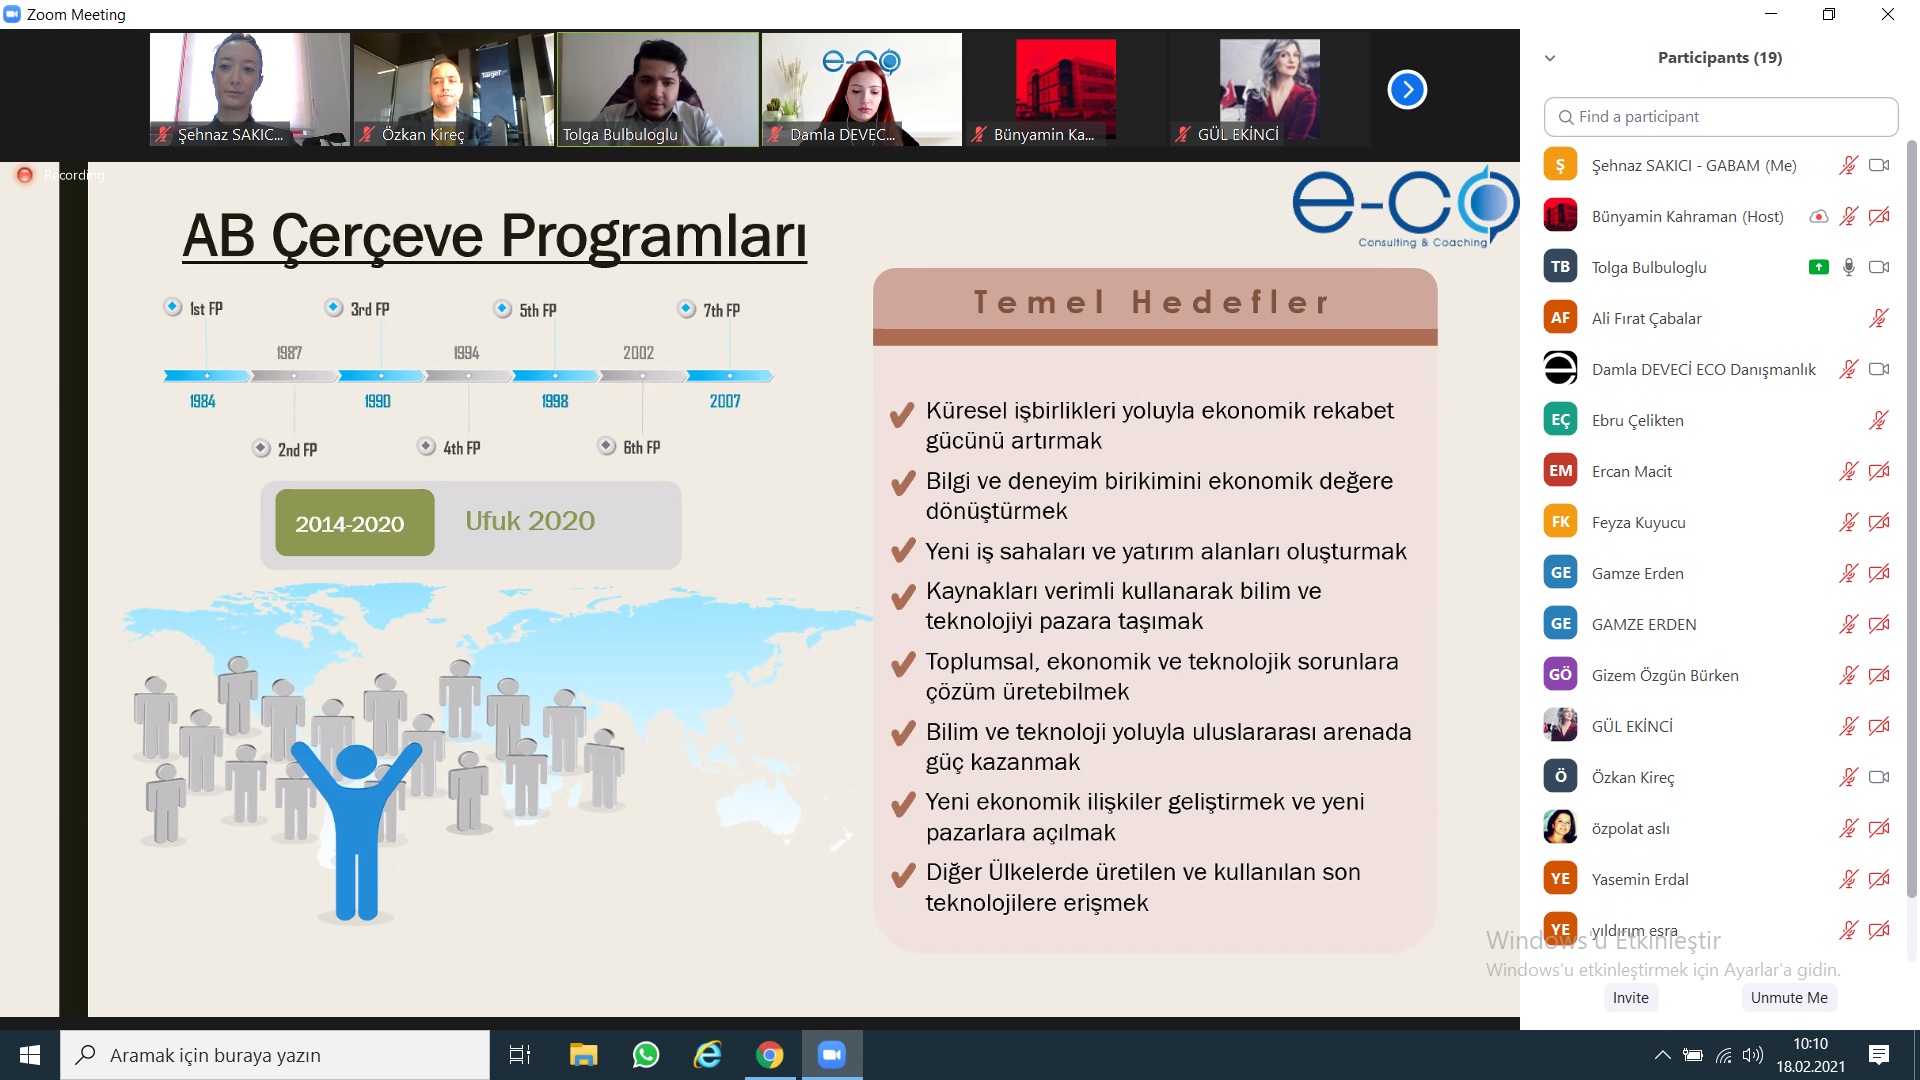This screenshot has height=1080, width=1920.
Task: Click Ali Fırat Çabalar's muted microphone icon
Action: pos(1878,318)
